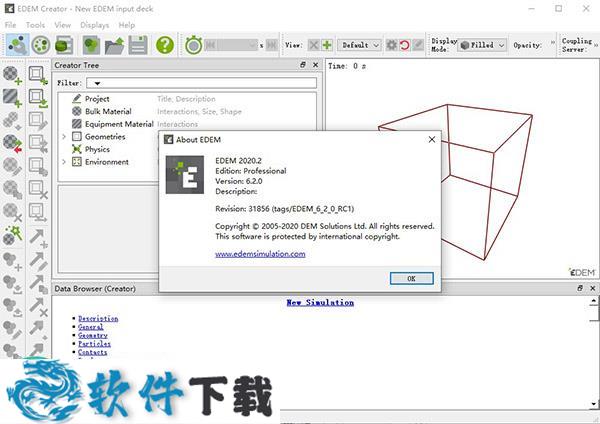600x424 pixels.
Task: Open the Tools menu
Action: coord(35,25)
